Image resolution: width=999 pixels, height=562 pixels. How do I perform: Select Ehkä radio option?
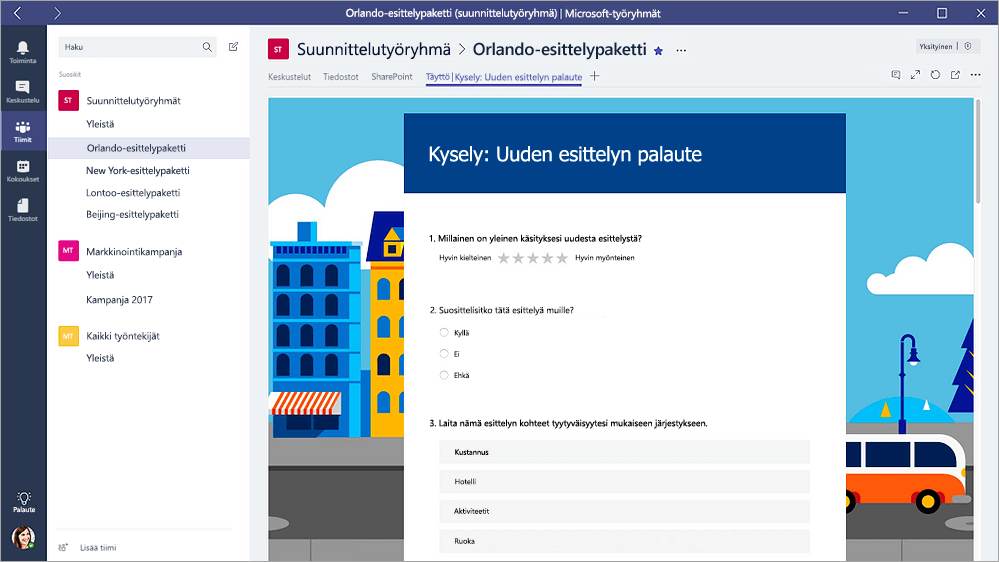tap(444, 375)
